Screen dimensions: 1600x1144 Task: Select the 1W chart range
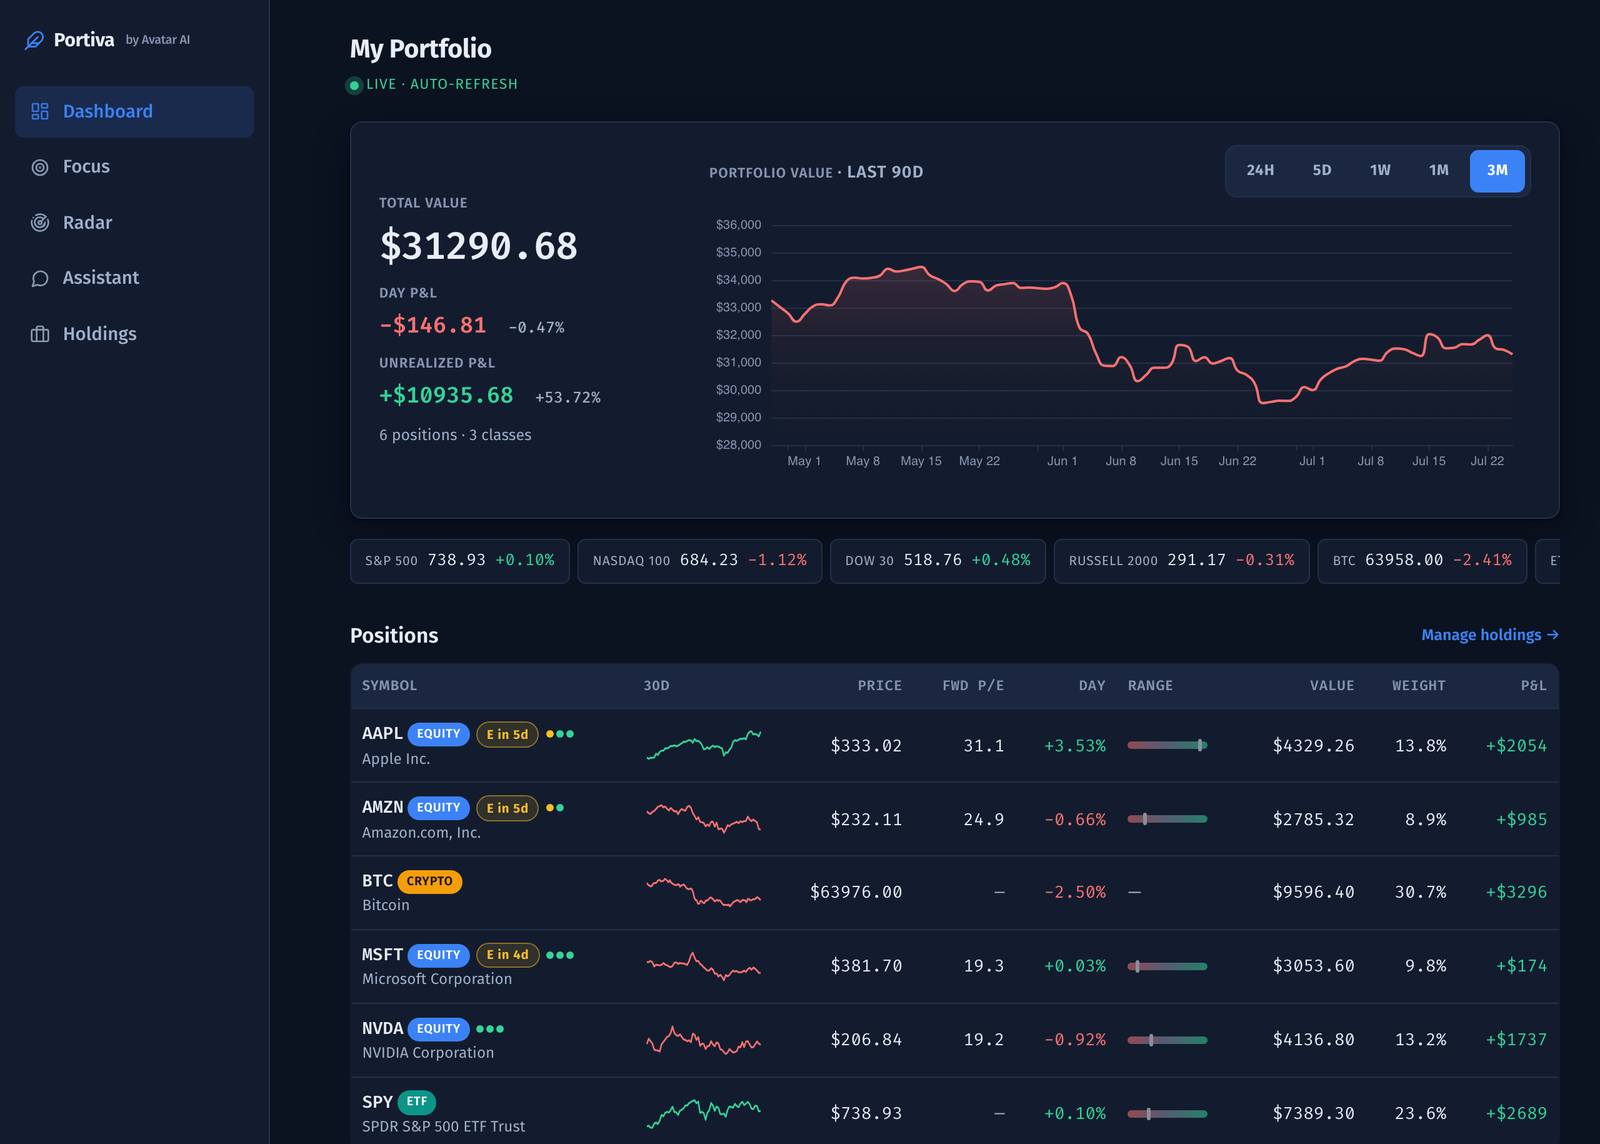point(1380,171)
